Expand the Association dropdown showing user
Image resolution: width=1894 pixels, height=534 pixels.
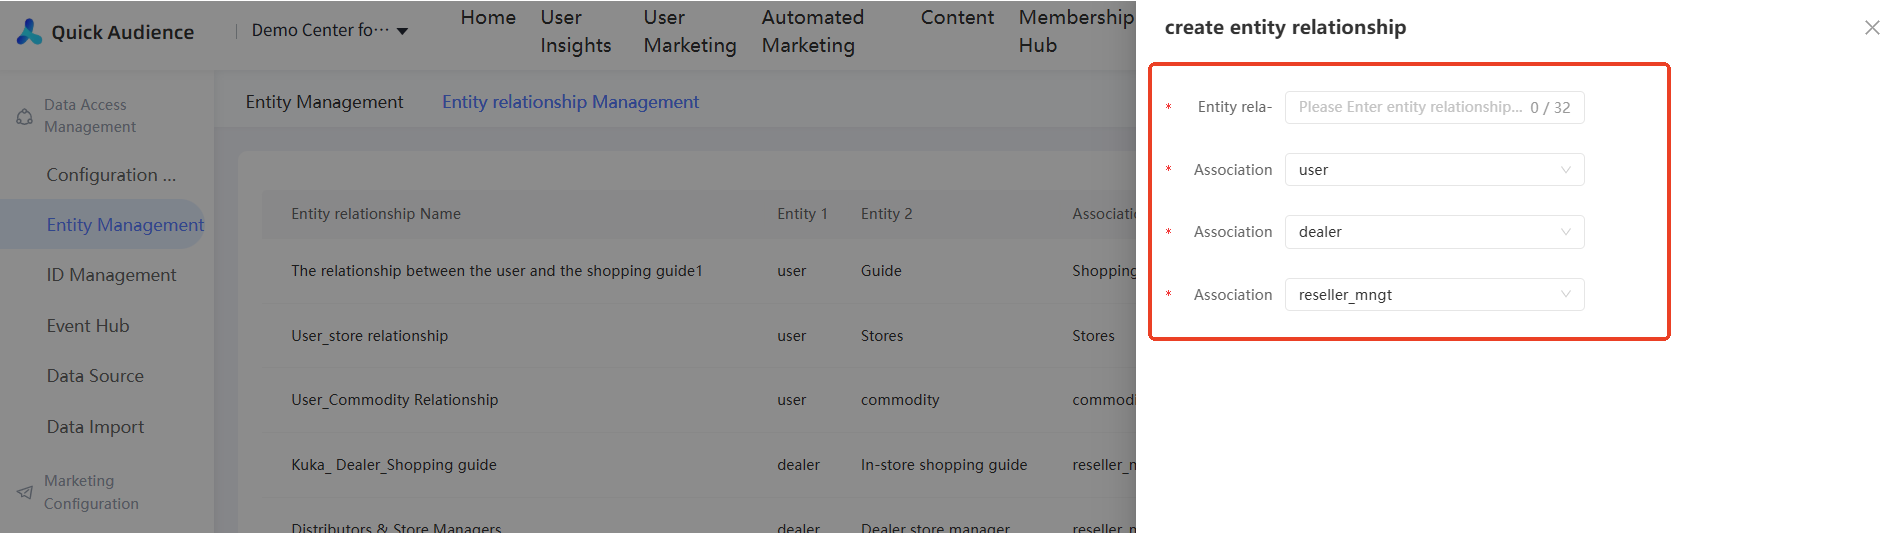(1434, 170)
